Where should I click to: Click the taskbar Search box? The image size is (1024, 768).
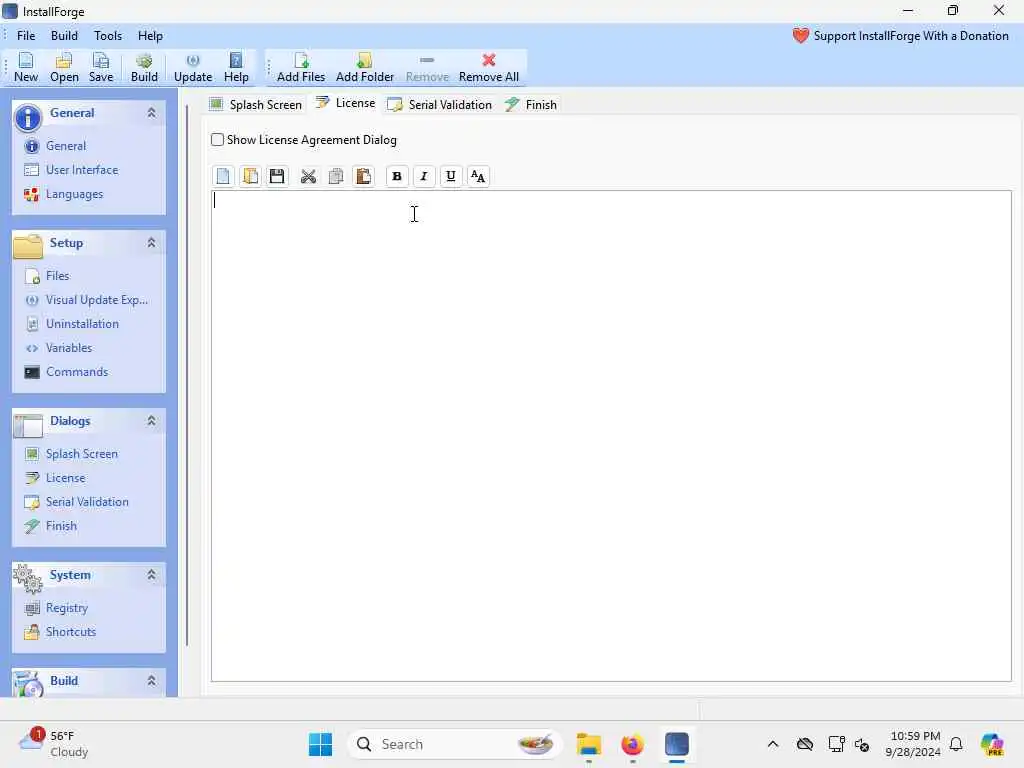pyautogui.click(x=455, y=744)
